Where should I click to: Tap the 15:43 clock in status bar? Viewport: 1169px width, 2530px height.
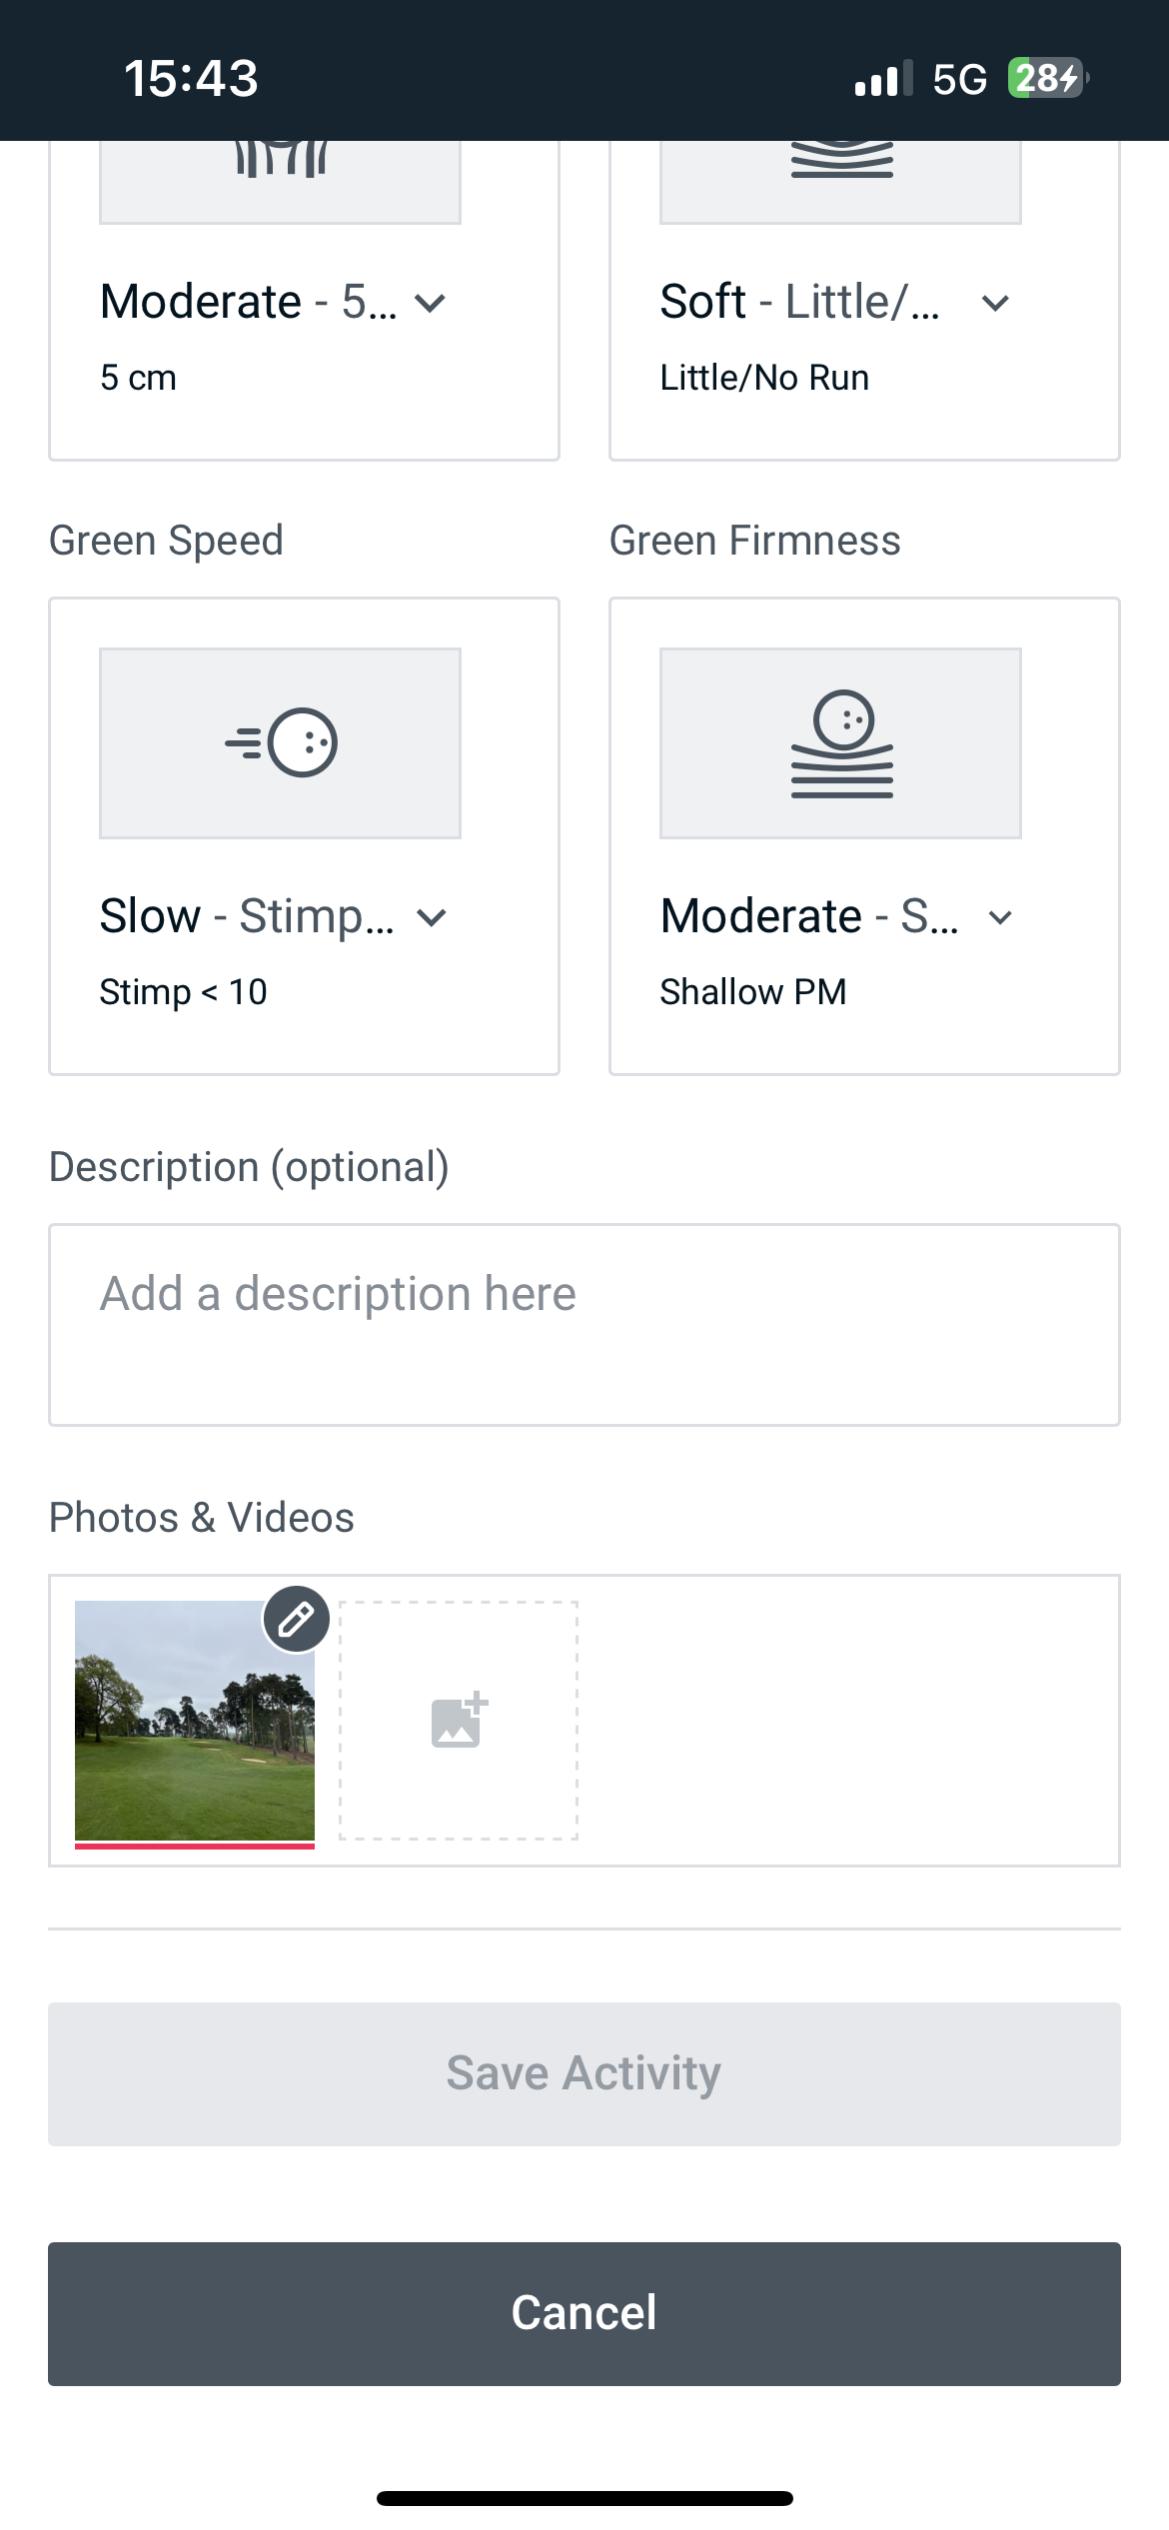(x=191, y=78)
